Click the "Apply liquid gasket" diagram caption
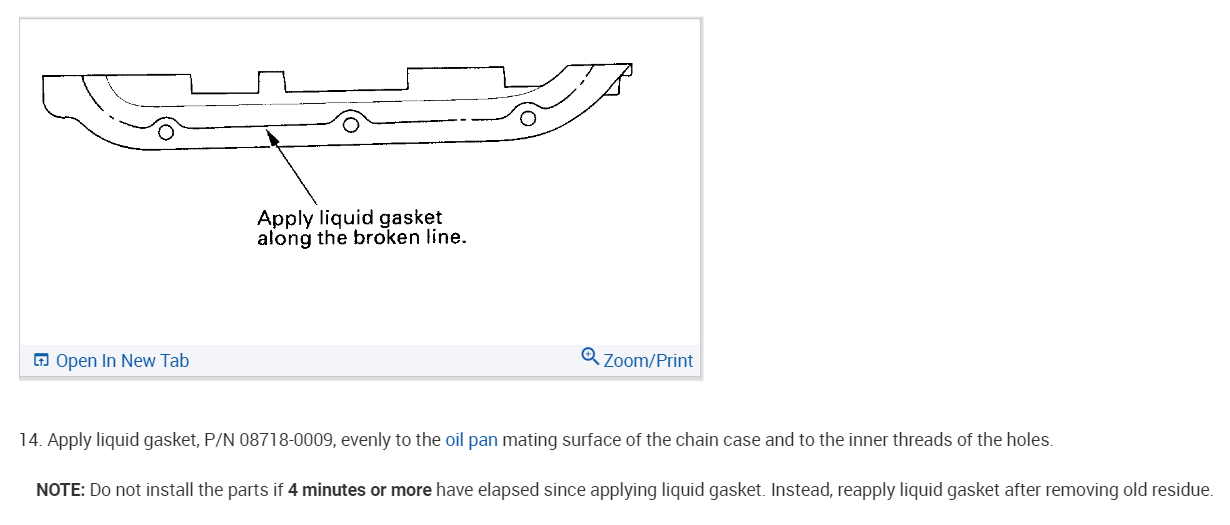 point(349,218)
